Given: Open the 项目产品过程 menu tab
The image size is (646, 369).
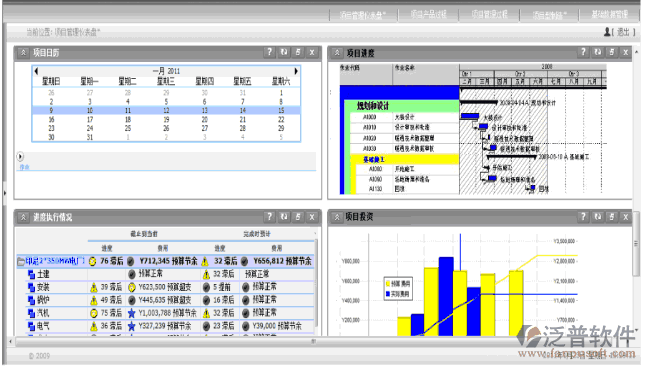Looking at the screenshot, I should coord(428,14).
